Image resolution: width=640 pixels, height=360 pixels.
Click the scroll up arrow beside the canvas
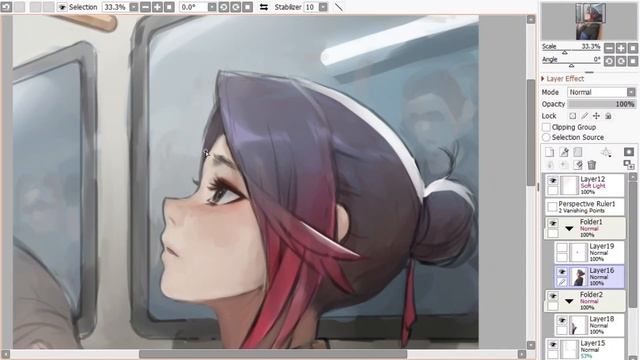tap(531, 19)
